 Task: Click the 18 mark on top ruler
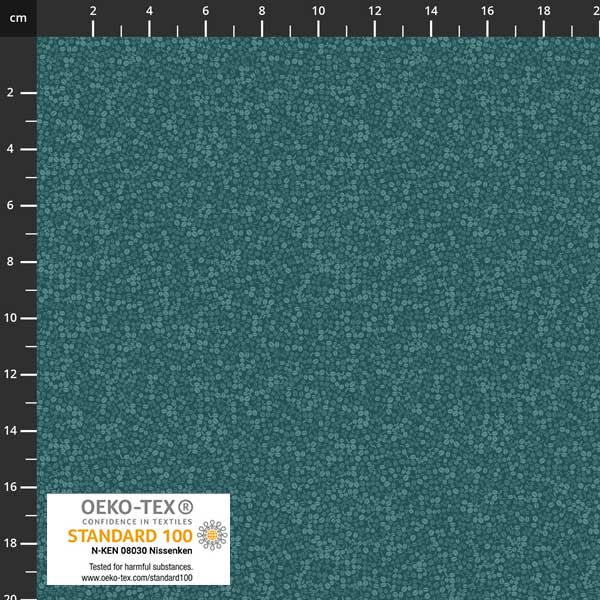pos(543,10)
